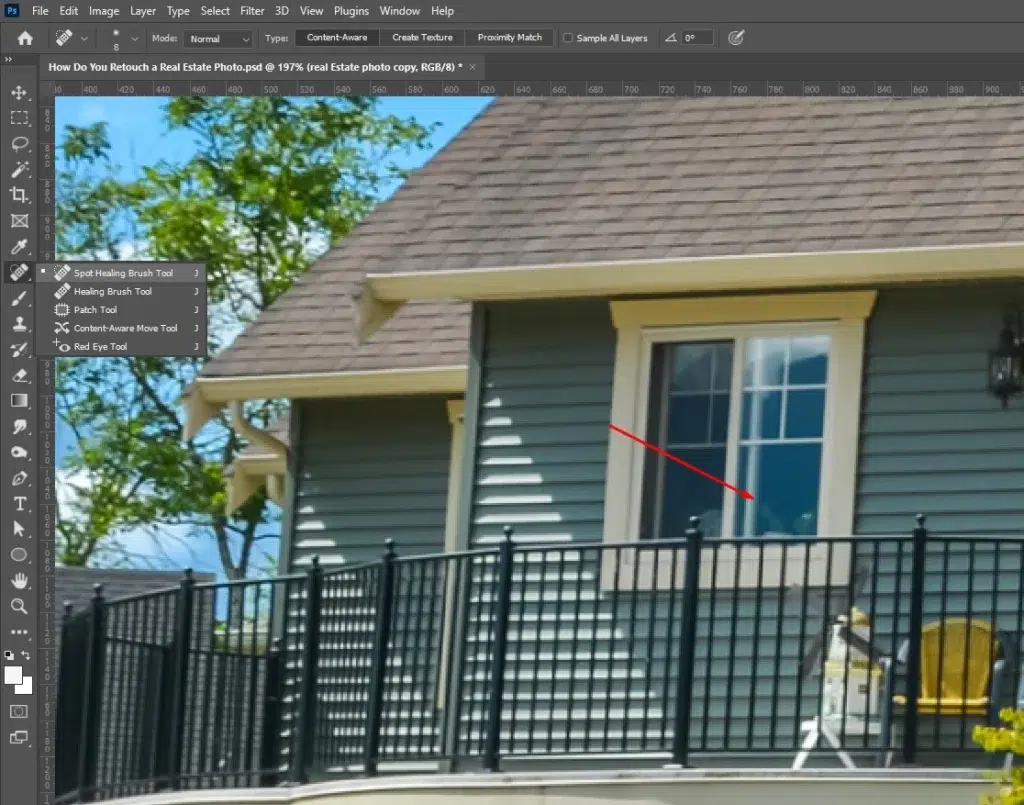The height and width of the screenshot is (805, 1024).
Task: Toggle the screen mode button
Action: tap(18, 738)
